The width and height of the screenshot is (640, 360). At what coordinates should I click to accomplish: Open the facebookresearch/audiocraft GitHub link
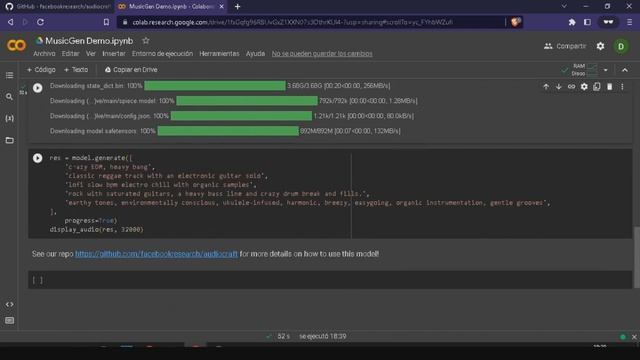pos(156,254)
